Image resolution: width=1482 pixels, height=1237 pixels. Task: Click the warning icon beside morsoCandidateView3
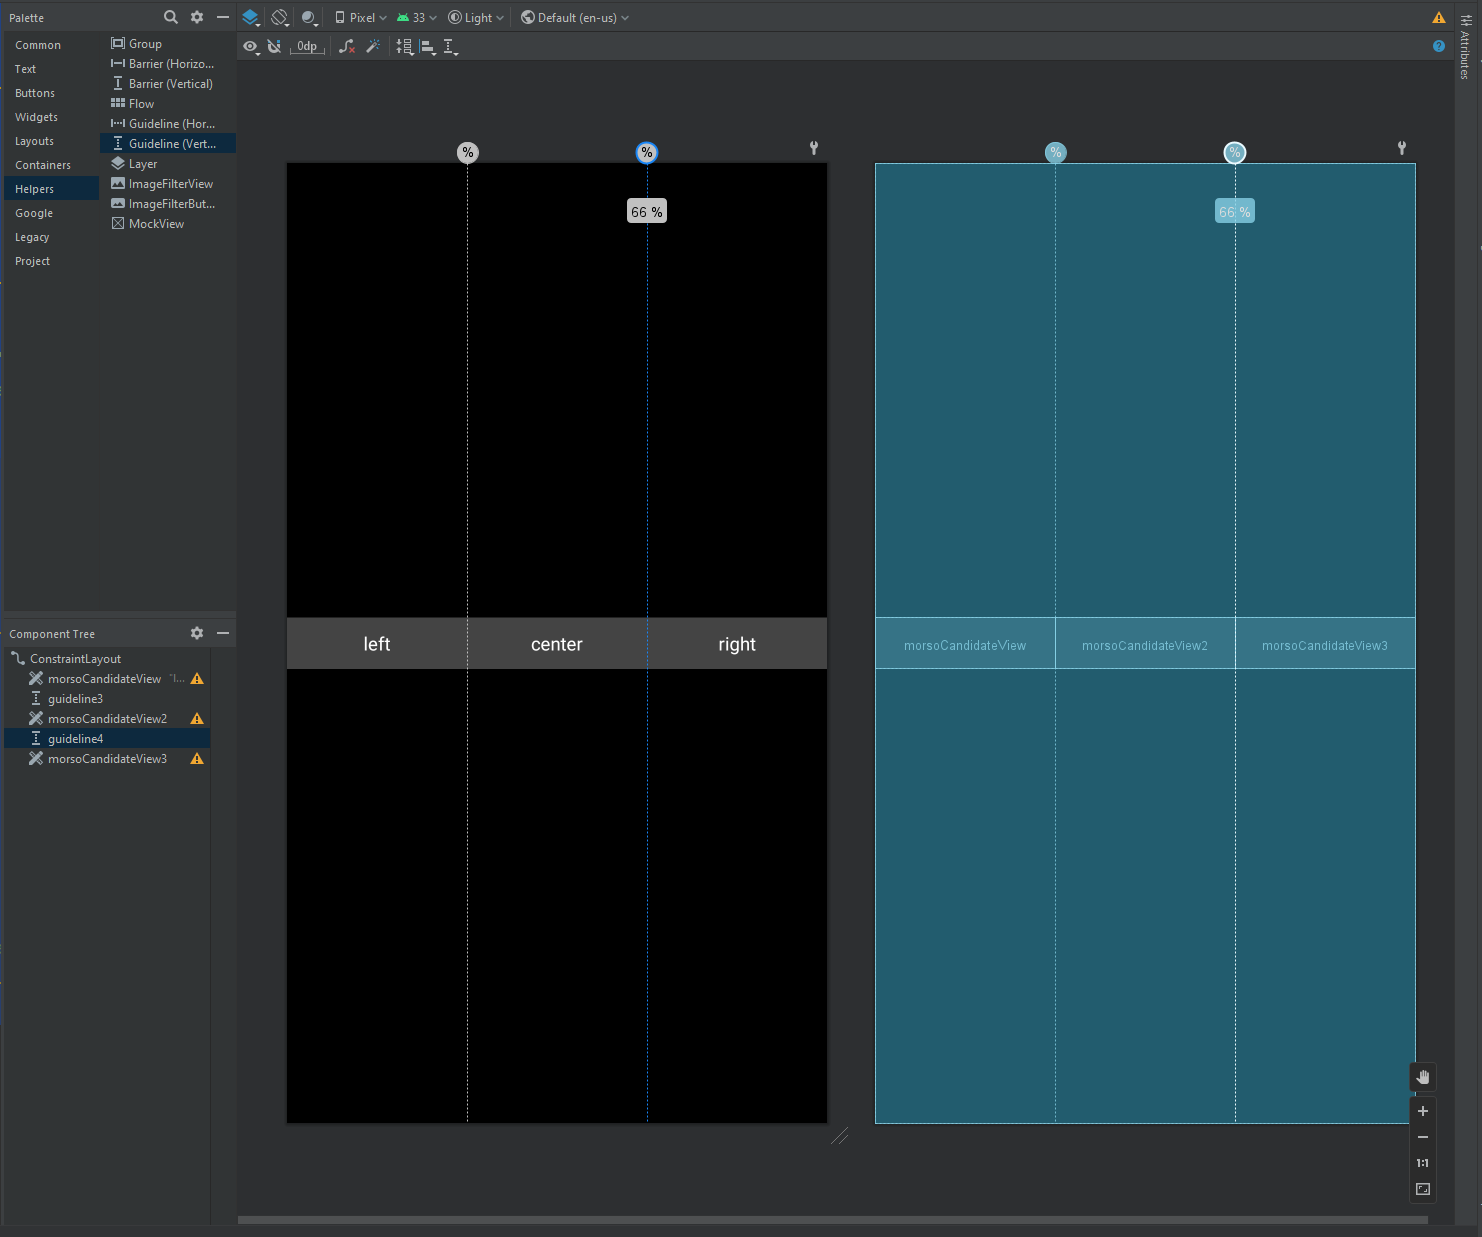point(197,759)
